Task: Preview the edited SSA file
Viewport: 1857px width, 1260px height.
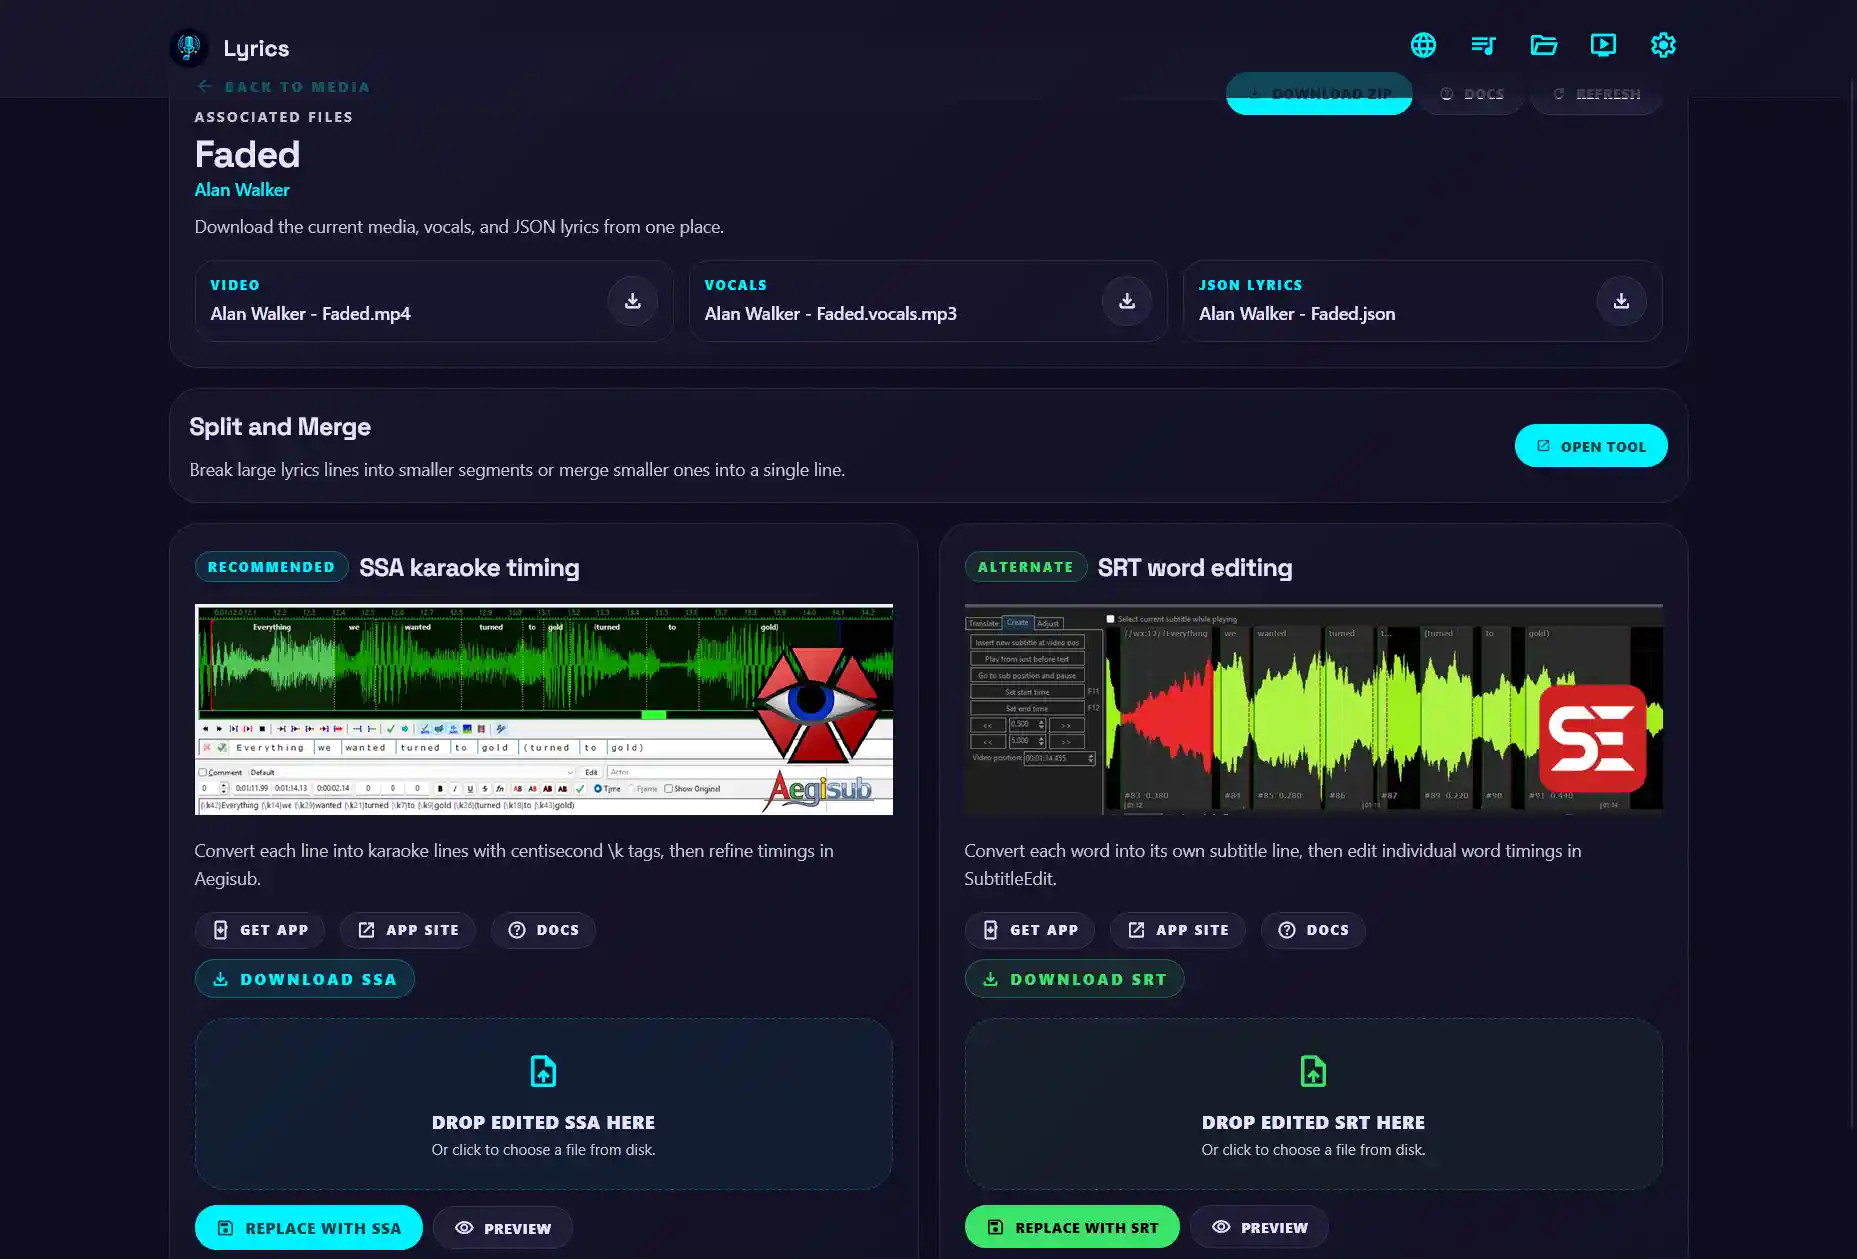Action: 503,1228
